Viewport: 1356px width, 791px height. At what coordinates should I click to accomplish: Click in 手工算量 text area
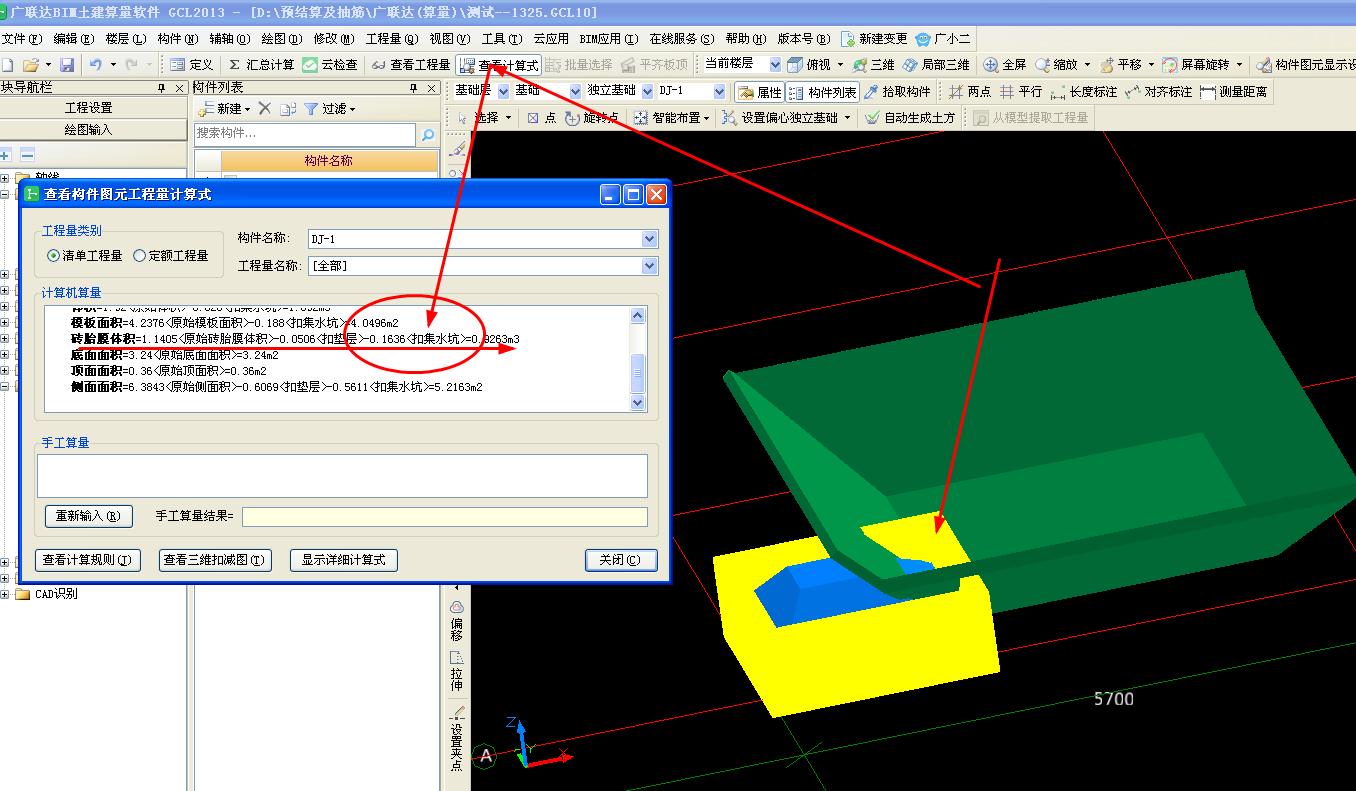coord(342,476)
